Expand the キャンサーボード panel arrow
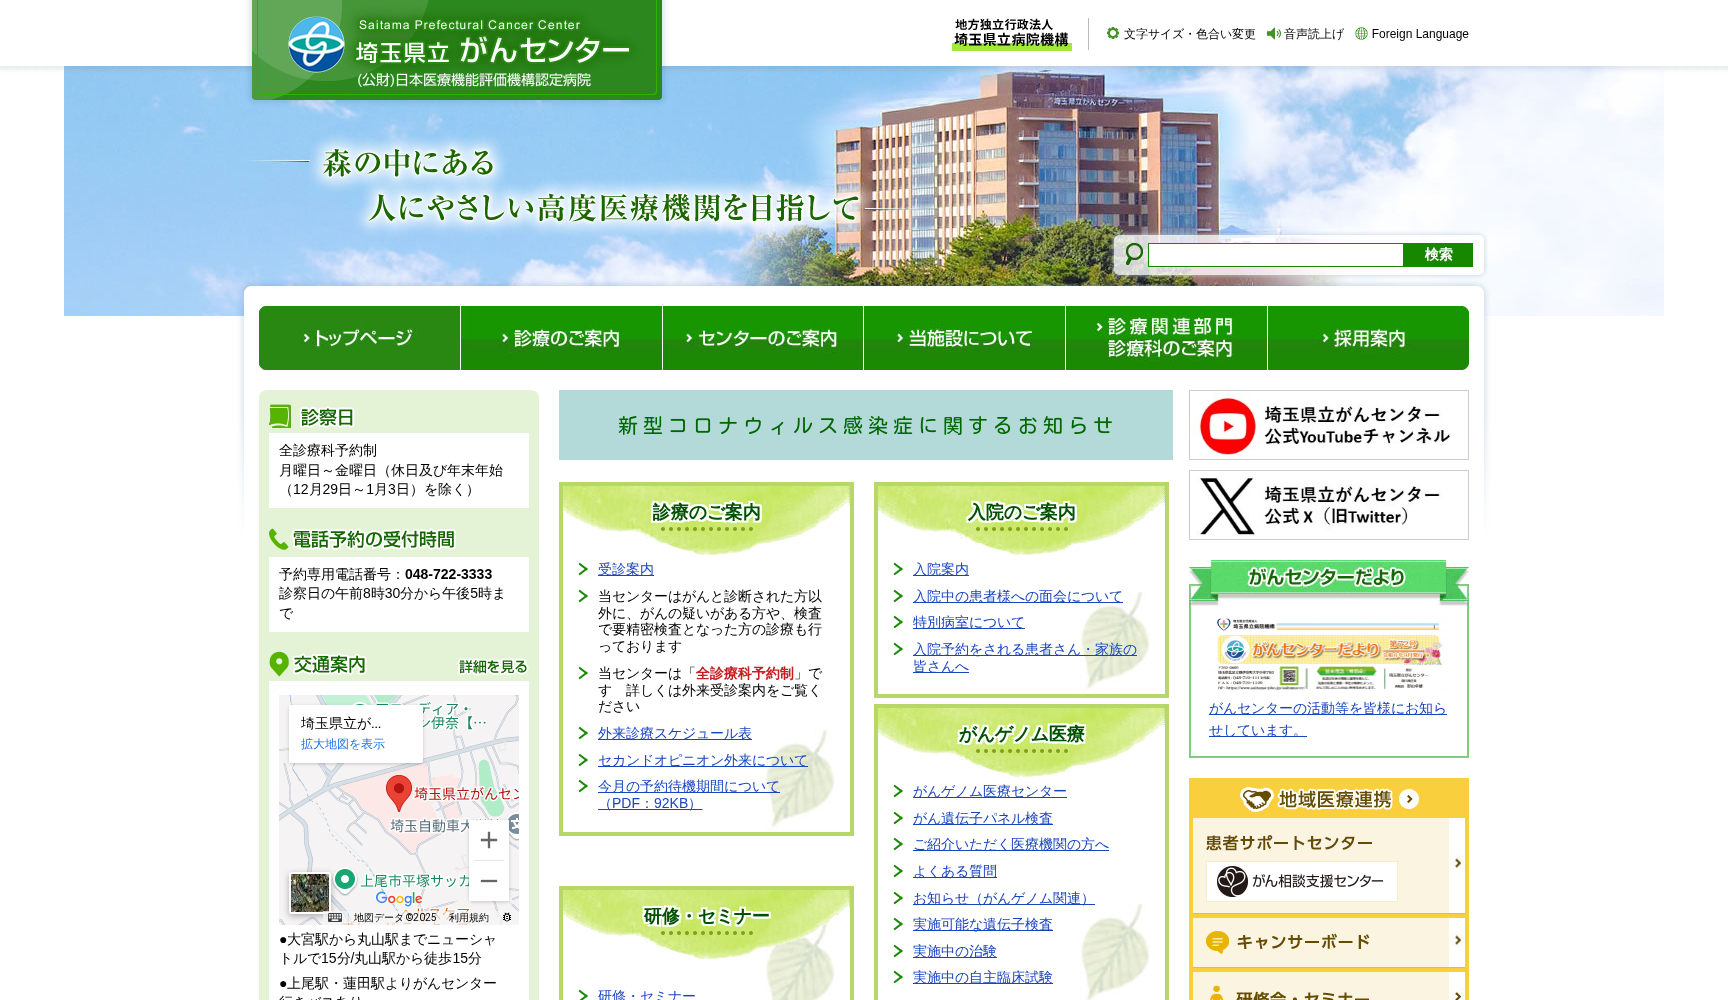Screen dimensions: 1728x1000 1456,942
